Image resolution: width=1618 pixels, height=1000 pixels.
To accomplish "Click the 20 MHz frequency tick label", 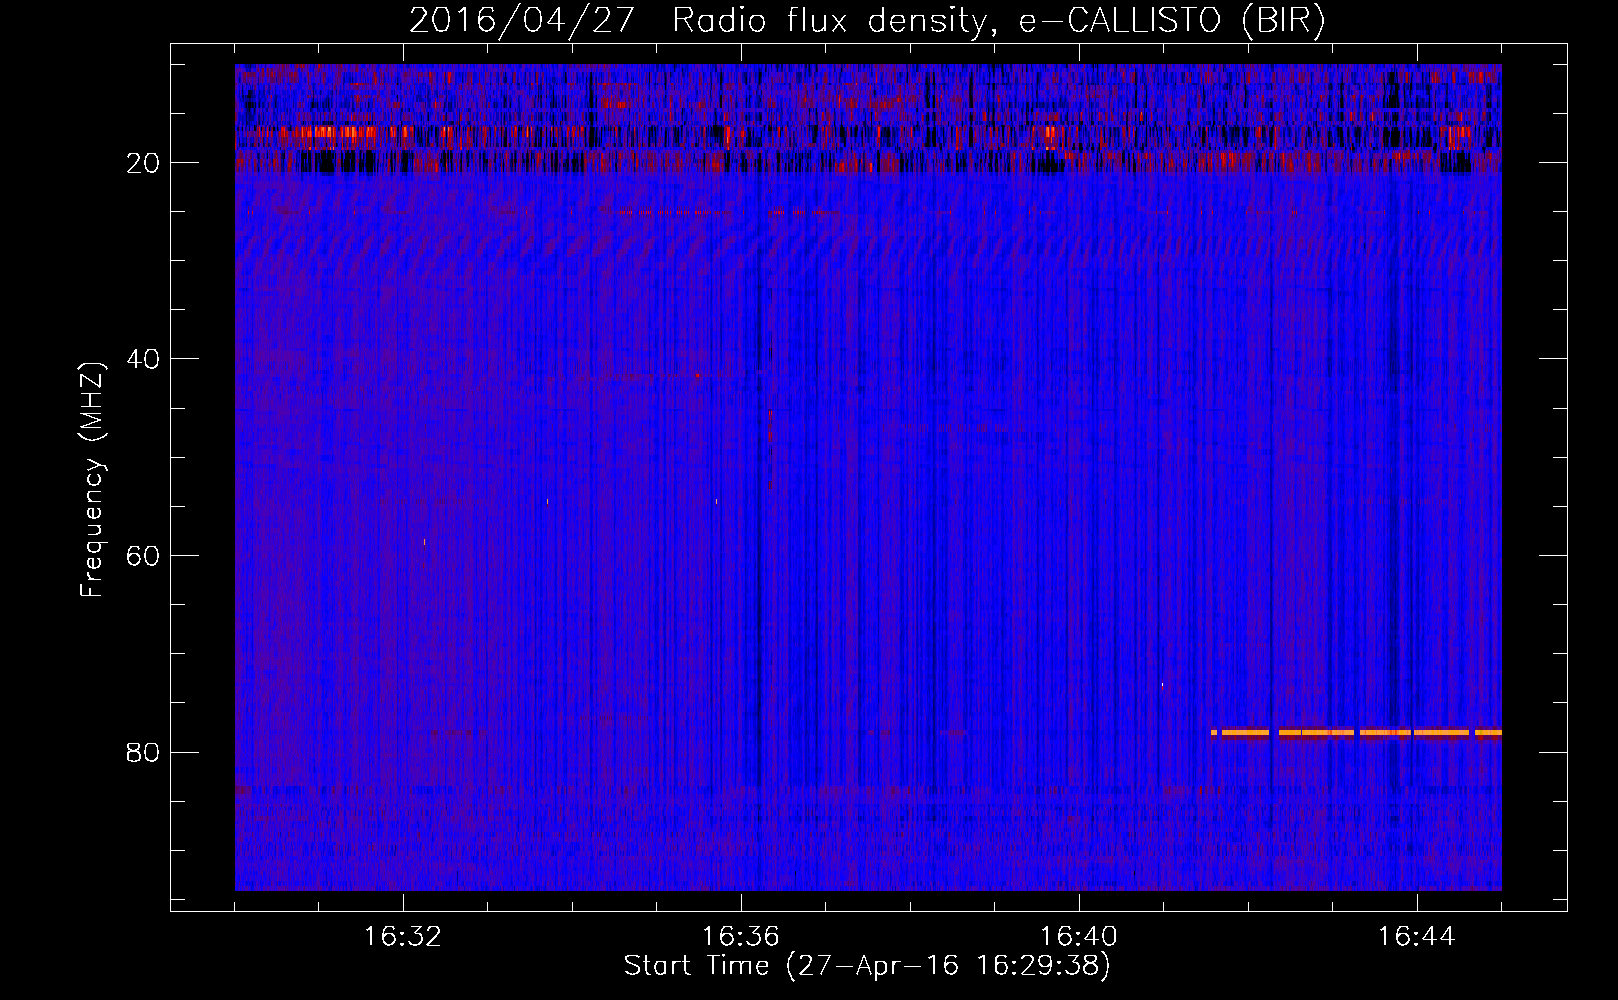I will tap(143, 163).
